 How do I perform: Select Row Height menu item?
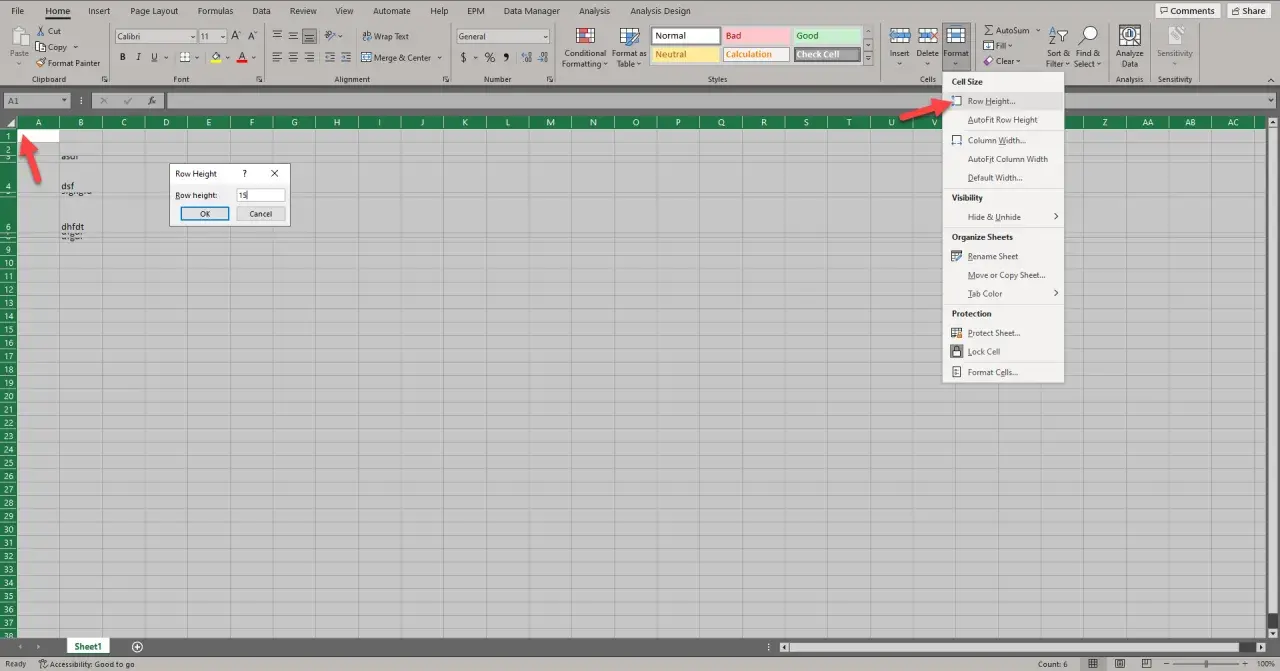[x=1003, y=101]
